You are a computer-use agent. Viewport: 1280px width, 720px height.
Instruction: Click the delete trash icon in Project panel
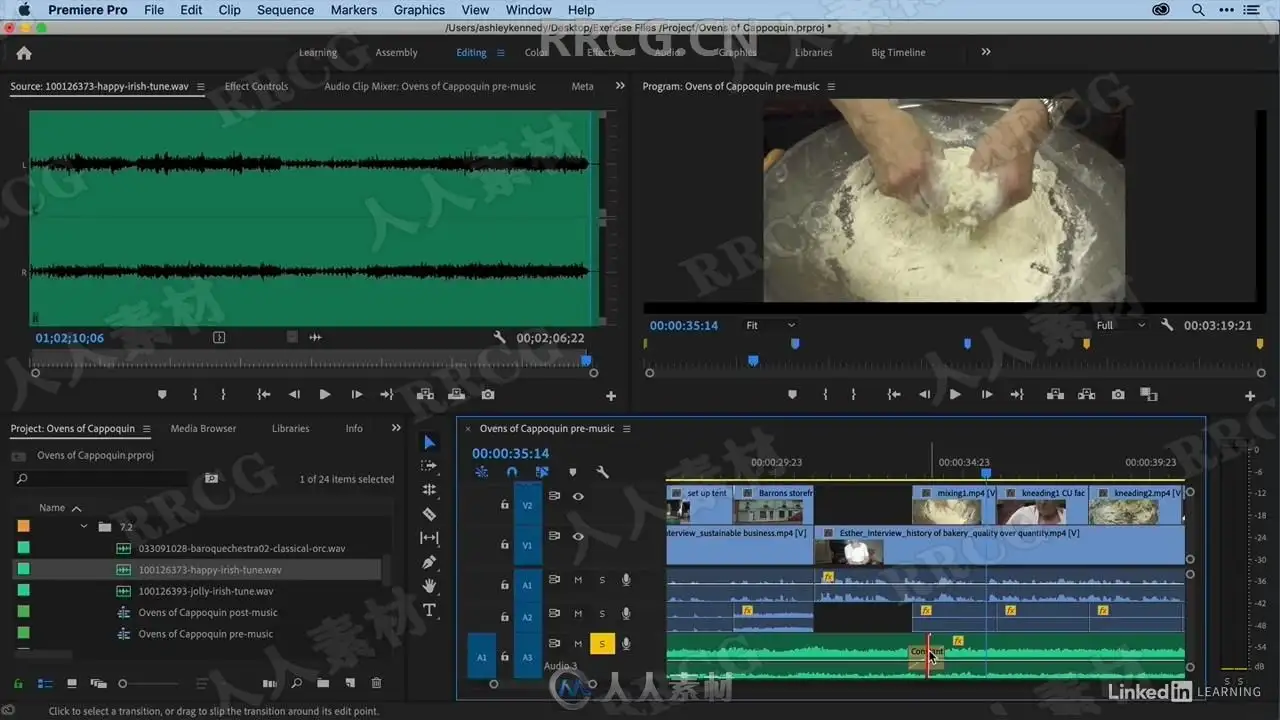click(376, 684)
